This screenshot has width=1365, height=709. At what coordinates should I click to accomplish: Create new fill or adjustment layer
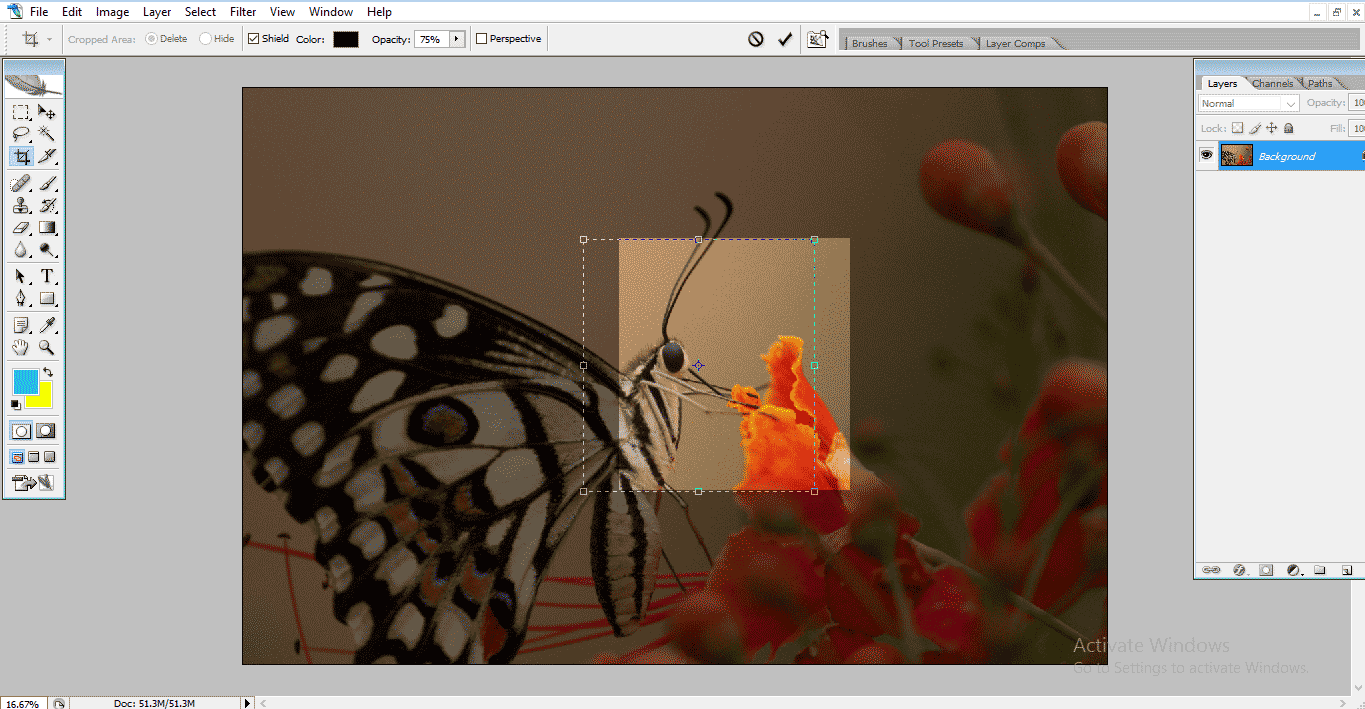[1293, 570]
